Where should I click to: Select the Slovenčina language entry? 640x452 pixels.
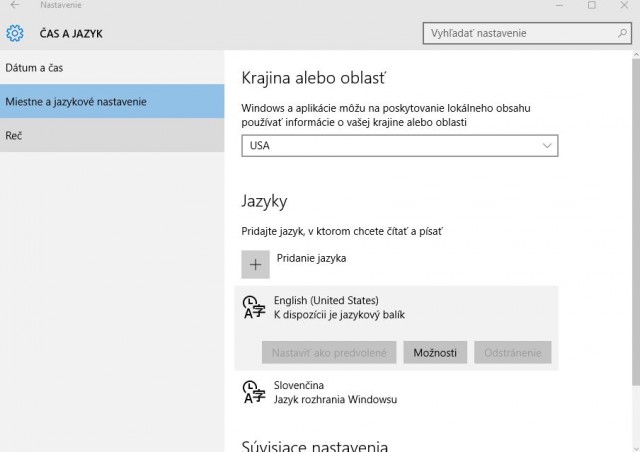[336, 392]
